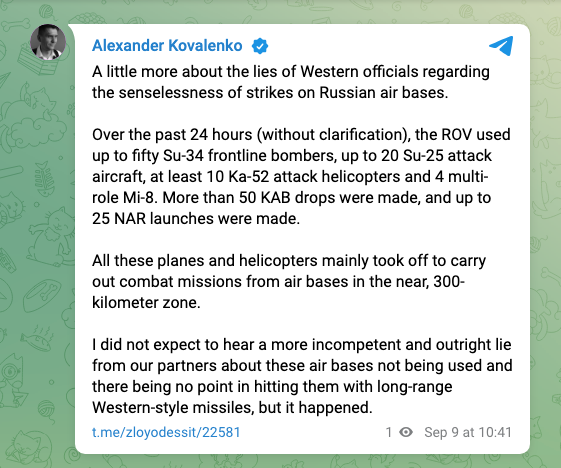The image size is (561, 468).
Task: Click the paragraph starting All these planes
Action: [289, 281]
